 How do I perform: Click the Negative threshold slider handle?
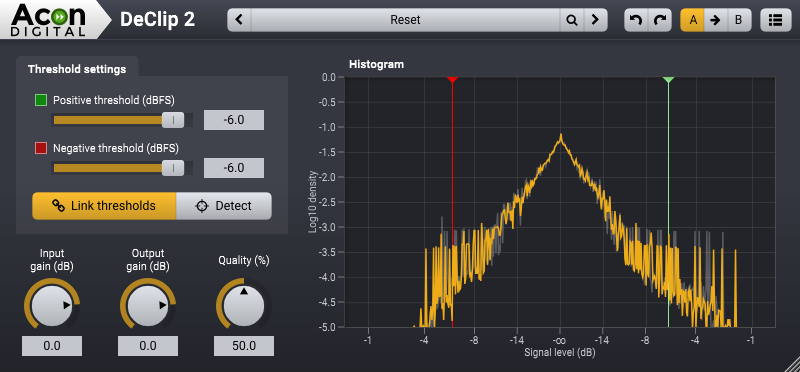pyautogui.click(x=173, y=168)
